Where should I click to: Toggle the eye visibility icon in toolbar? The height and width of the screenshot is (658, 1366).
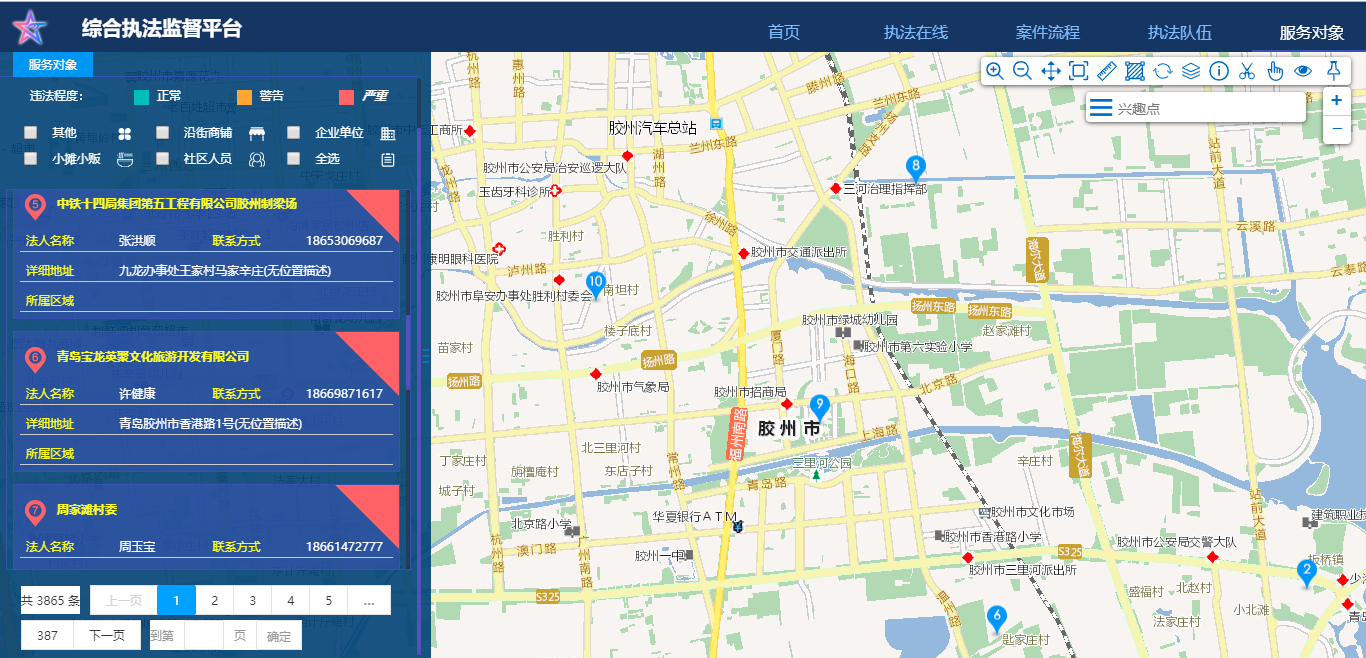1302,71
